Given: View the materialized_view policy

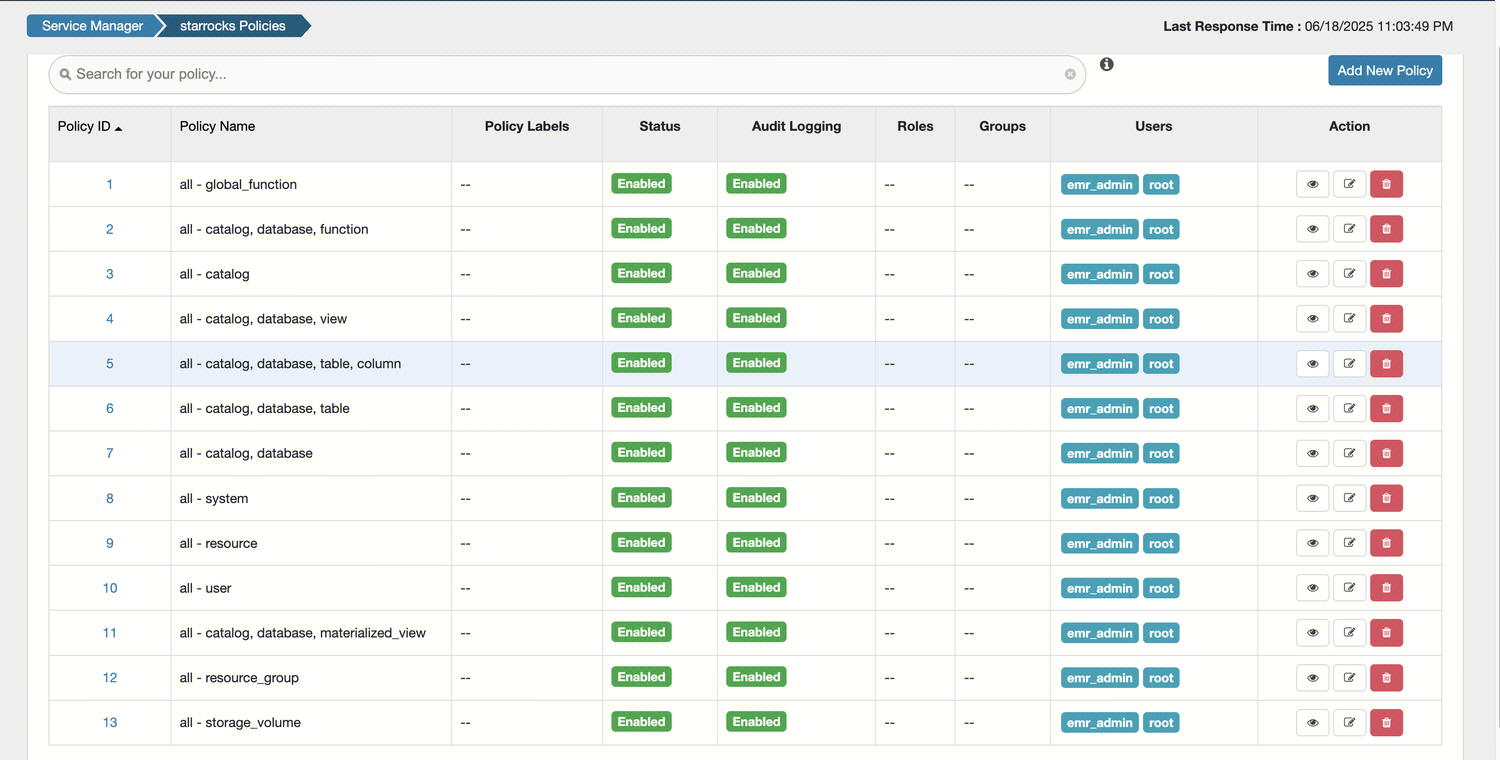Looking at the screenshot, I should pos(1312,633).
